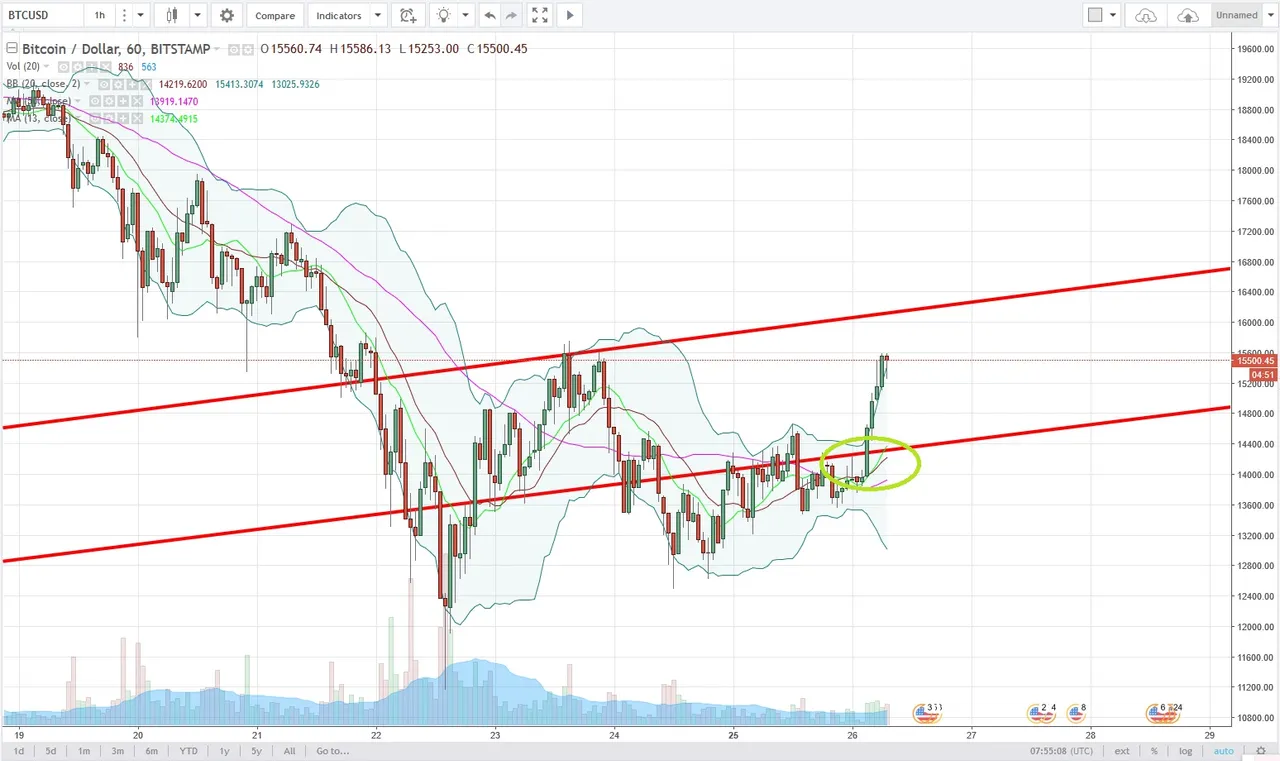
Task: Click the candlestick chart style icon
Action: [172, 15]
